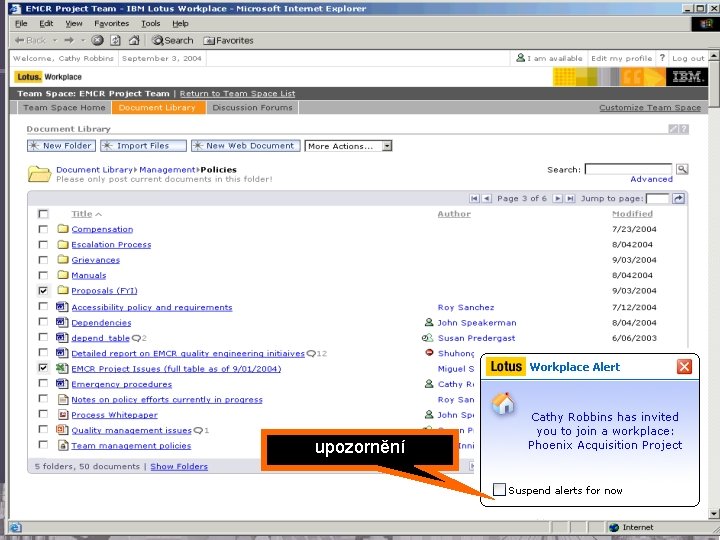Click the Compensation folder icon
The width and height of the screenshot is (720, 540).
(x=63, y=229)
